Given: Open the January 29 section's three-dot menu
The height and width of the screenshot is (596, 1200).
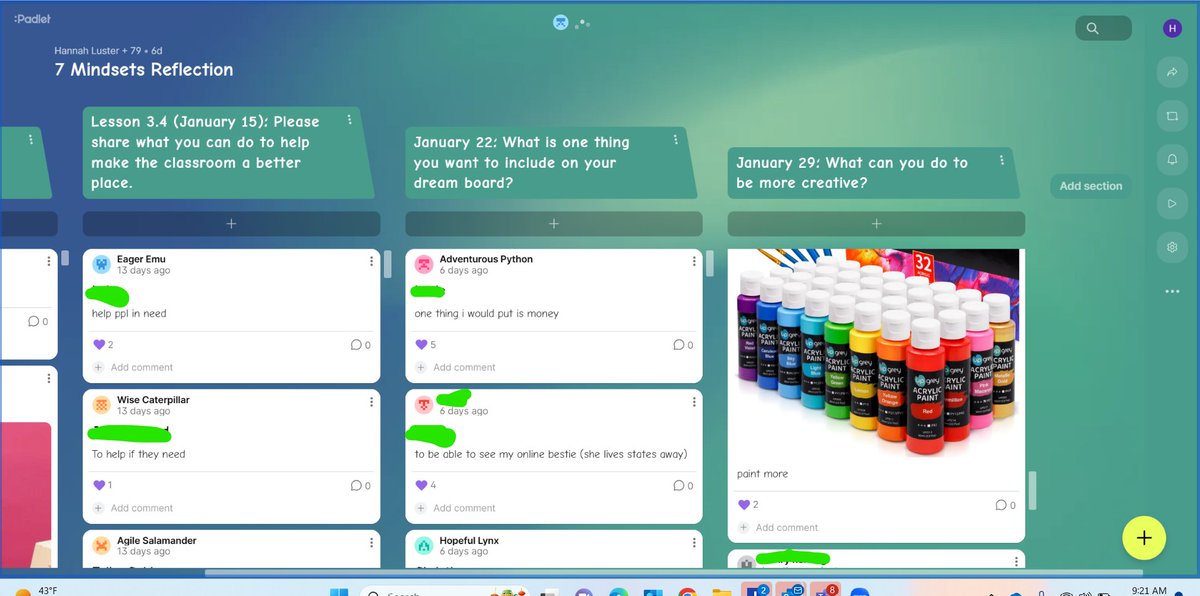Looking at the screenshot, I should pyautogui.click(x=1002, y=161).
